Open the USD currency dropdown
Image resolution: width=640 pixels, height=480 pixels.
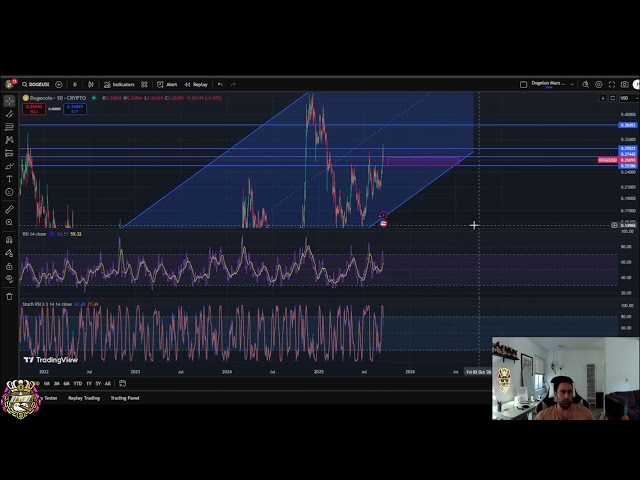[625, 98]
